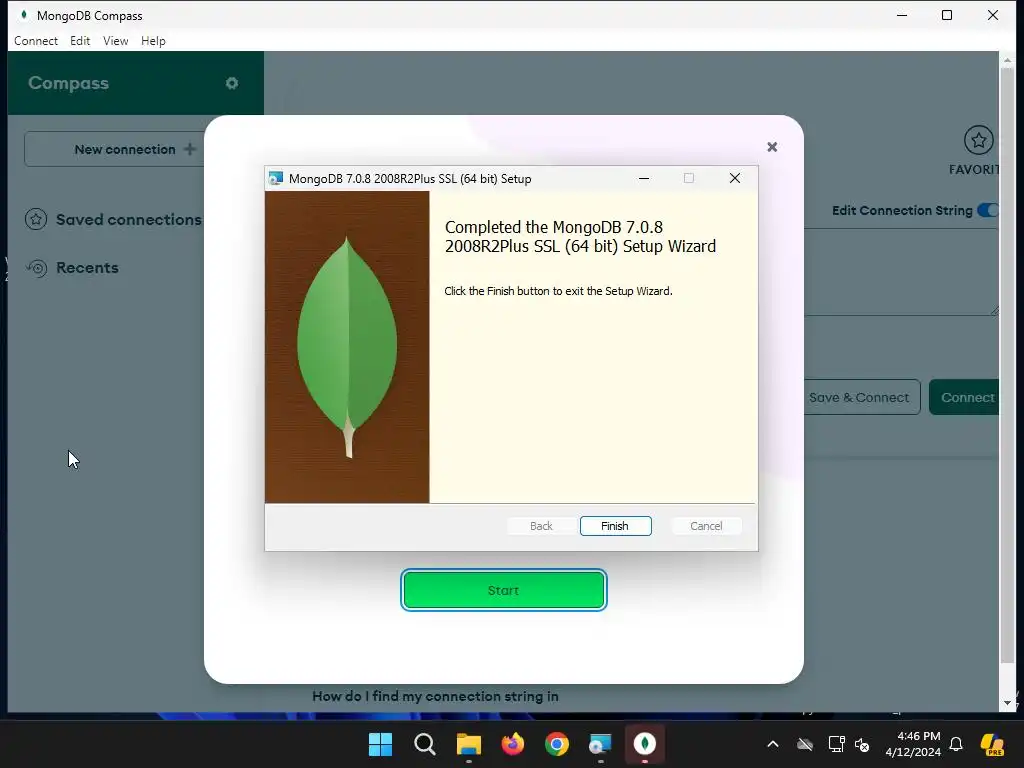Image resolution: width=1024 pixels, height=768 pixels.
Task: Show hidden system tray icons
Action: [x=773, y=744]
